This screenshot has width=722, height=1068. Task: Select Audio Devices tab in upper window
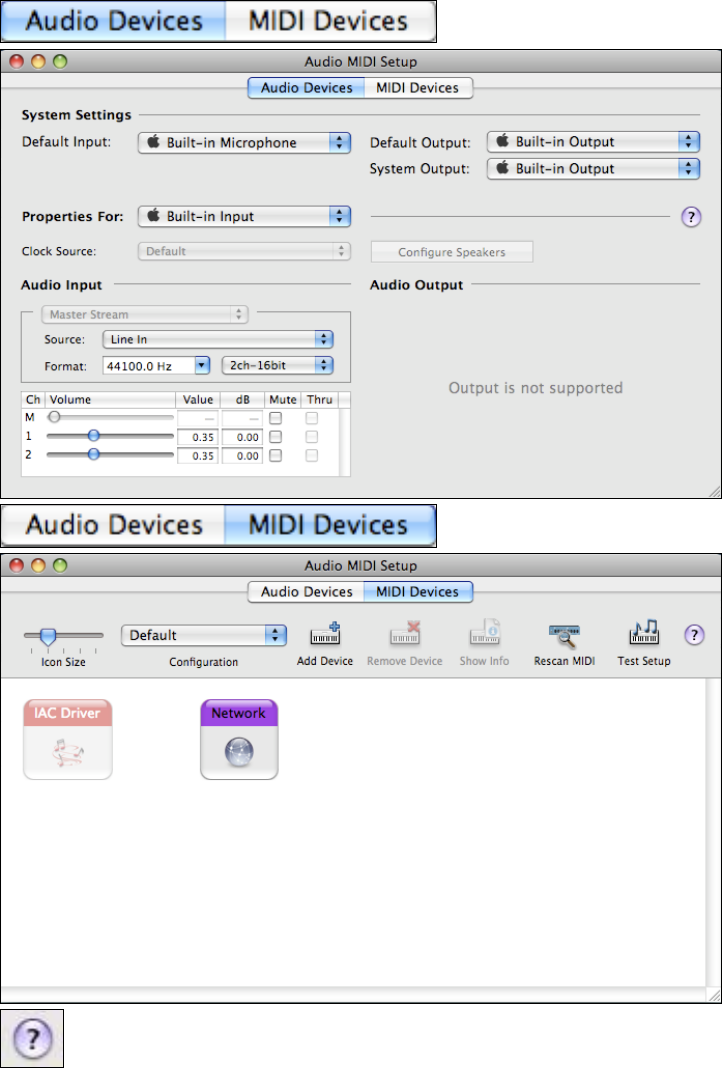(x=307, y=88)
